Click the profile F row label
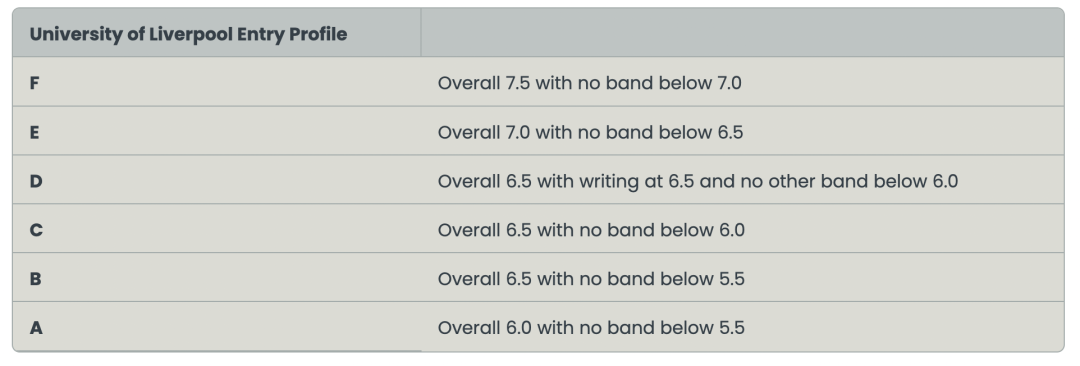Image resolution: width=1080 pixels, height=366 pixels. click(34, 83)
